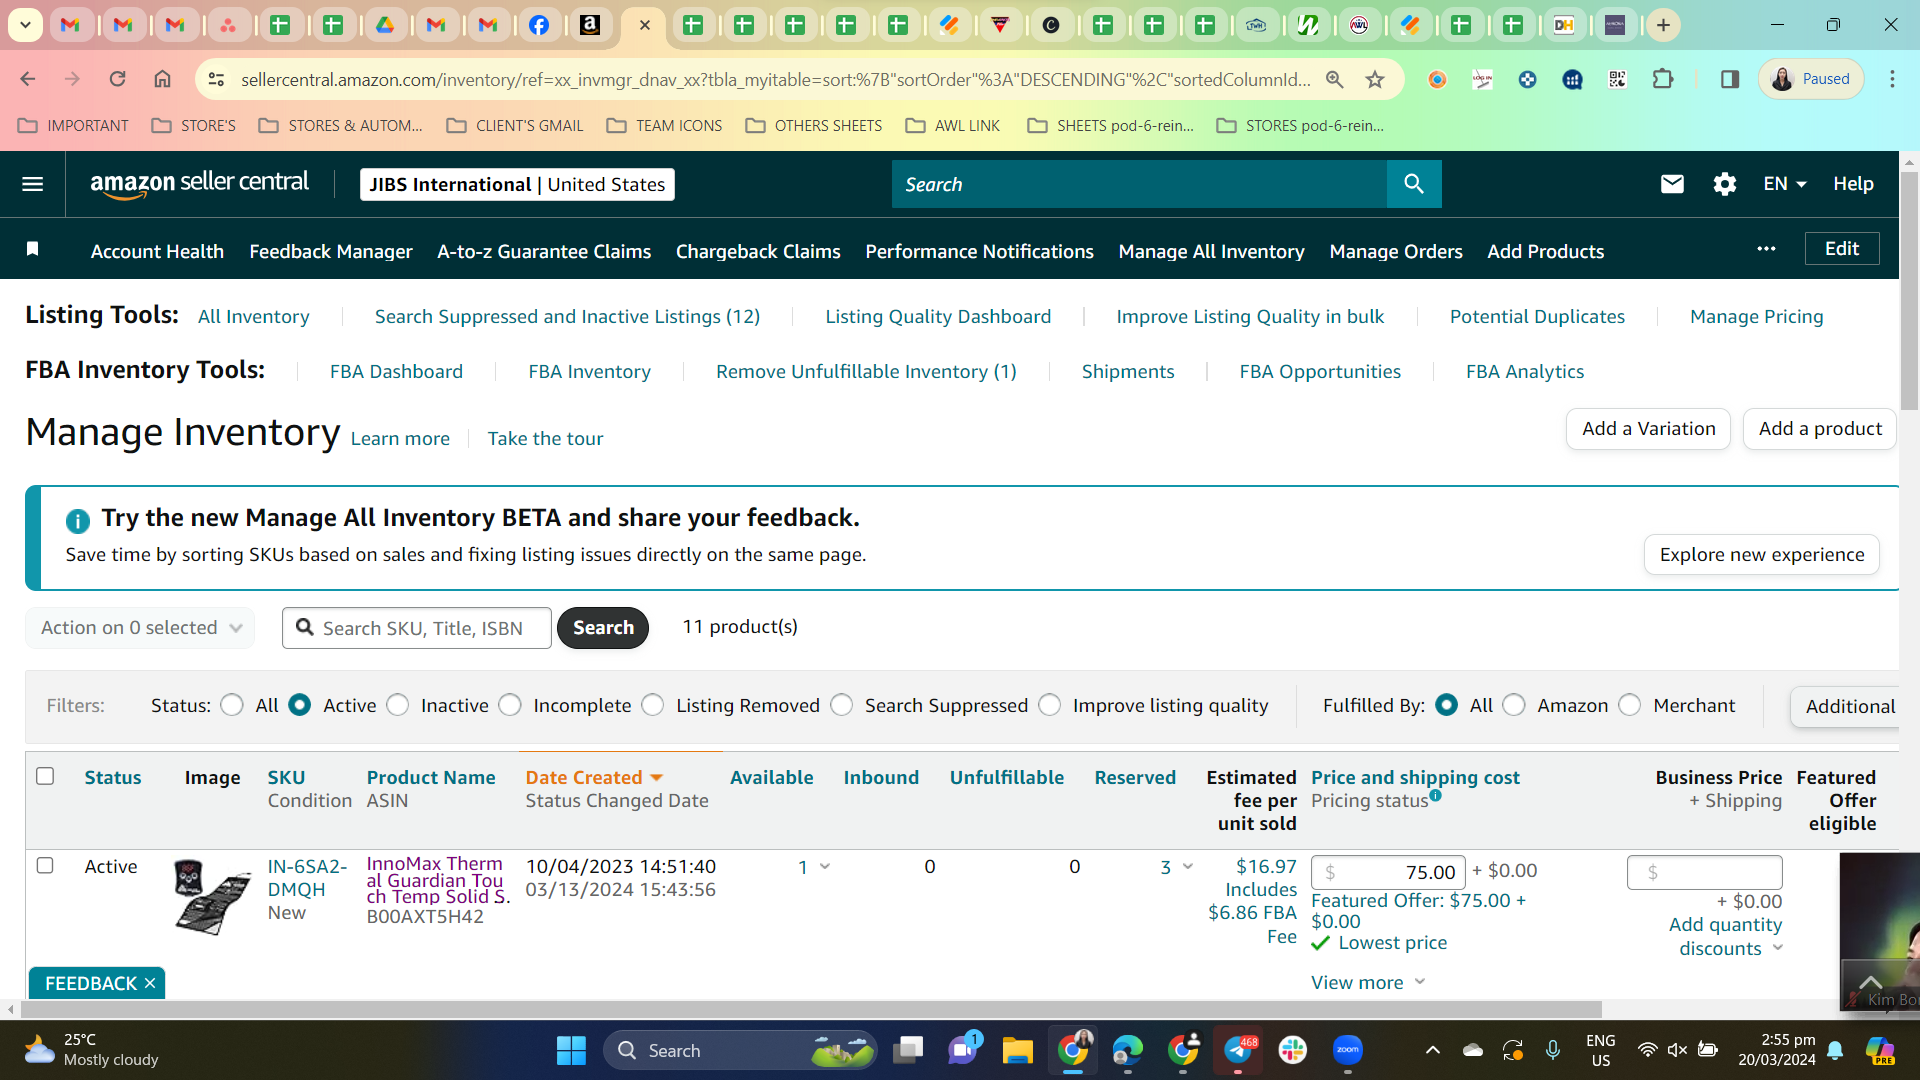The width and height of the screenshot is (1920, 1080).
Task: Sort by Date Created descending arrow
Action: [x=657, y=778]
